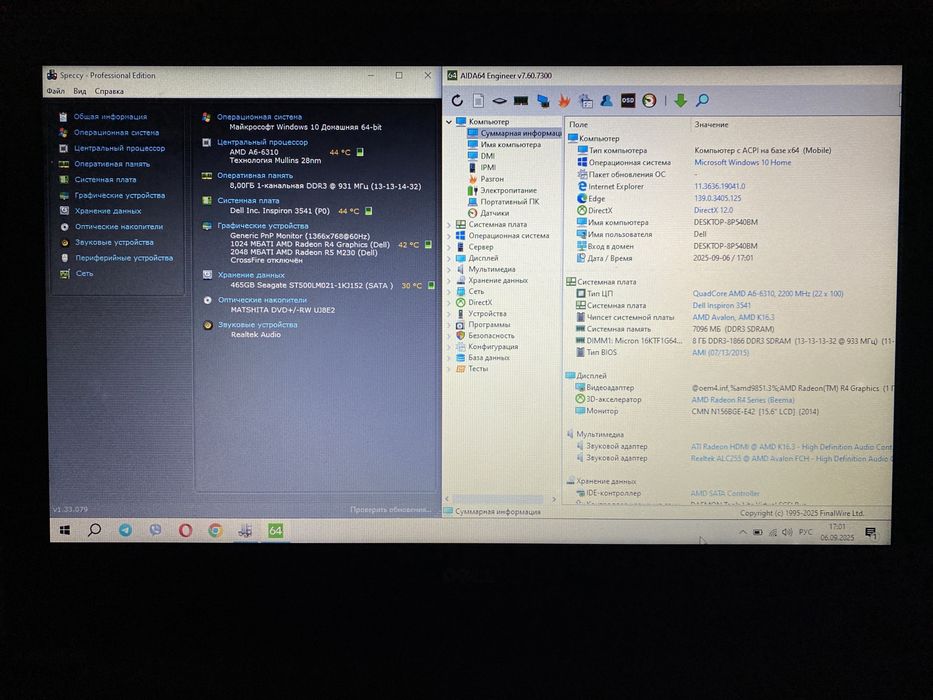933x700 pixels.
Task: Open Microsoft Windows 10 Home link in AIDA64
Action: point(743,162)
